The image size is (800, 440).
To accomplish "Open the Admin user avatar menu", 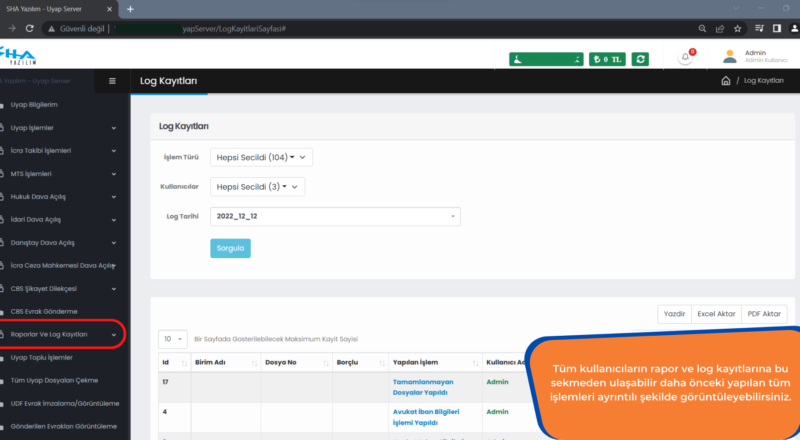I will [x=730, y=57].
